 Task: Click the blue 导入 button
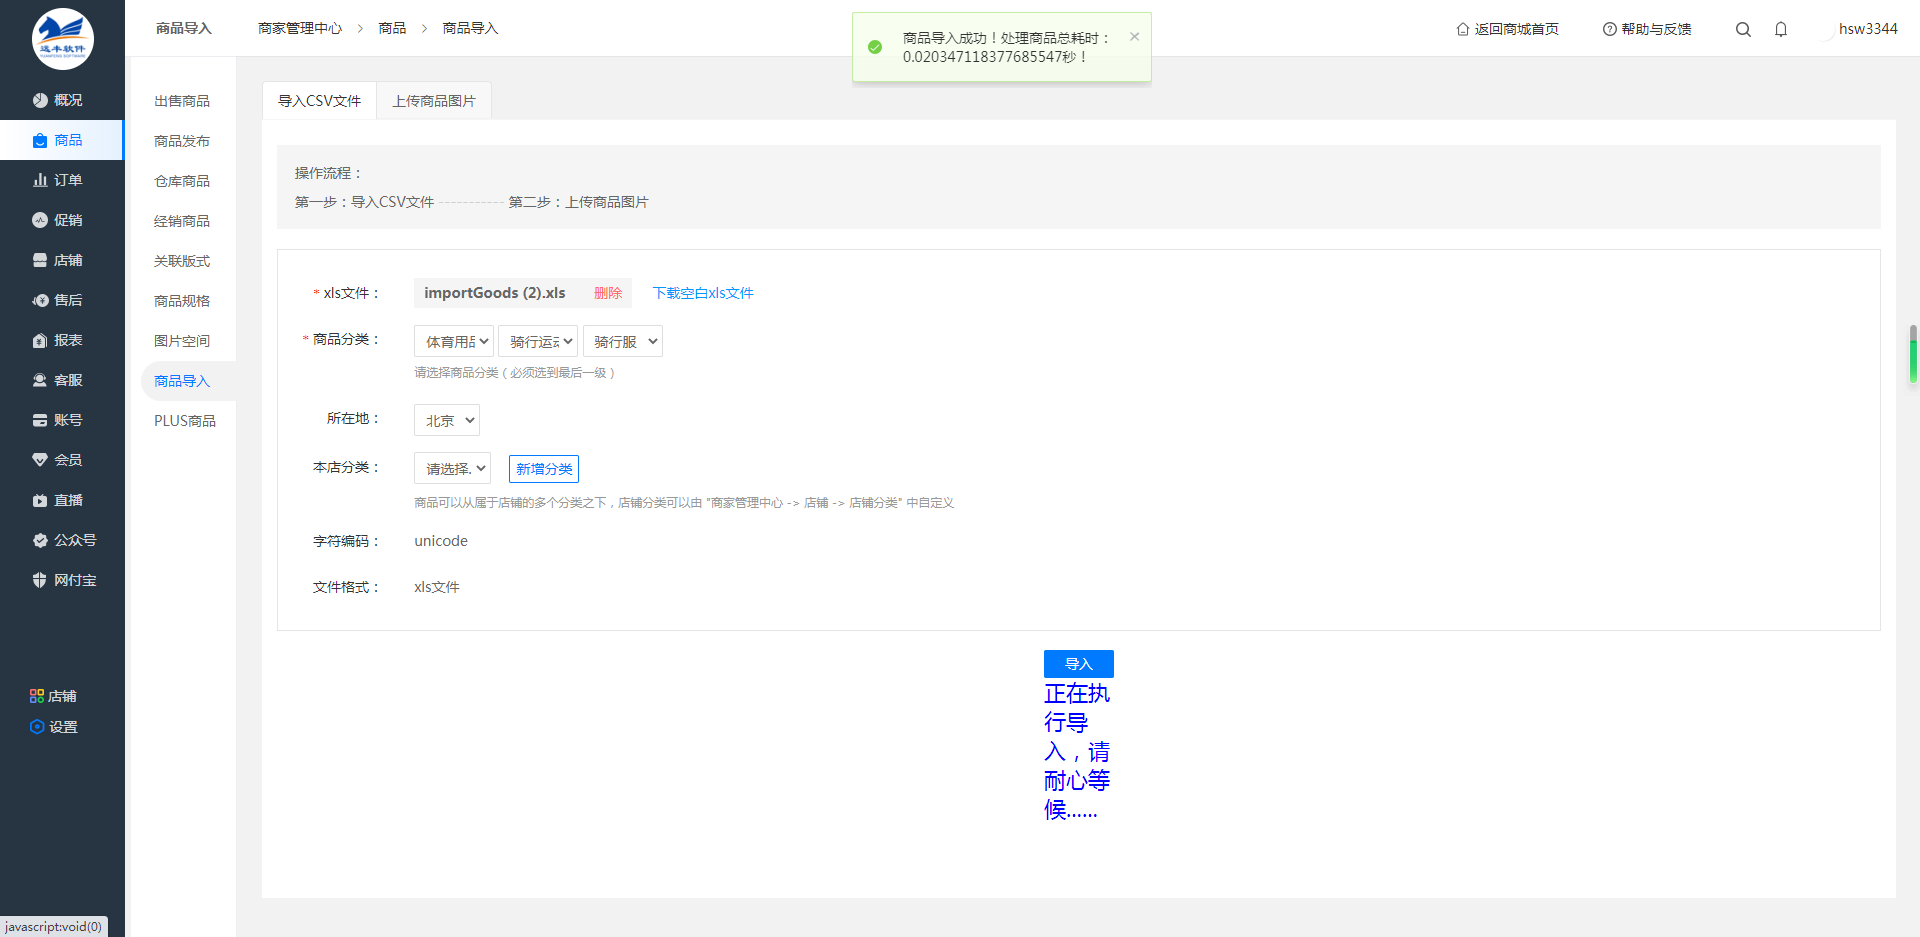tap(1078, 664)
